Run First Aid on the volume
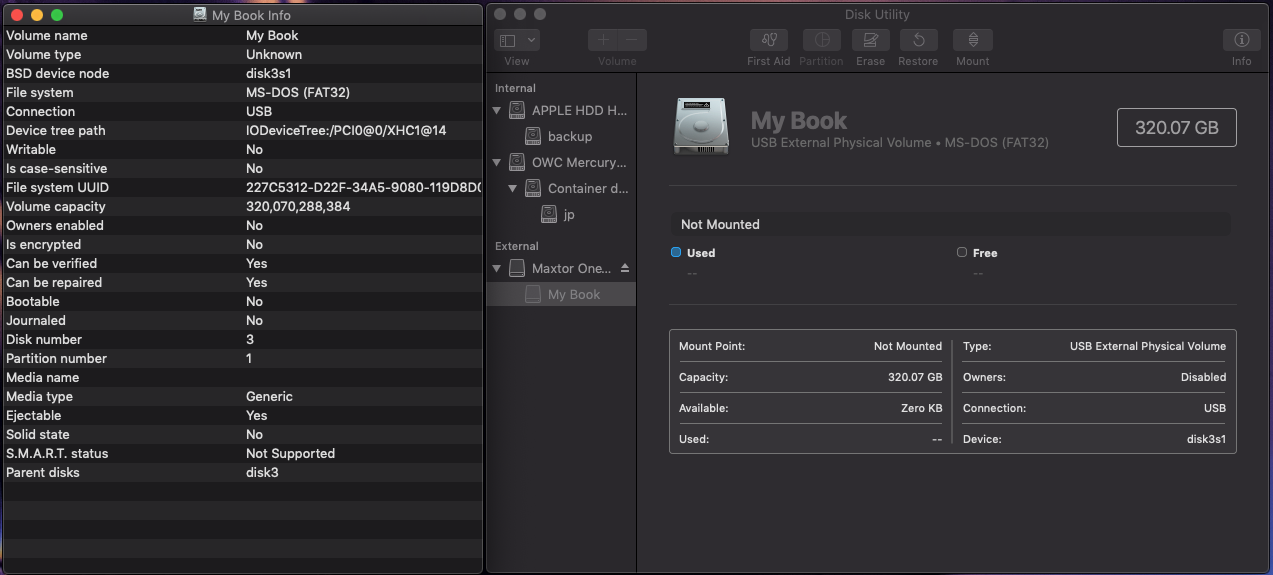This screenshot has width=1273, height=575. [x=768, y=40]
